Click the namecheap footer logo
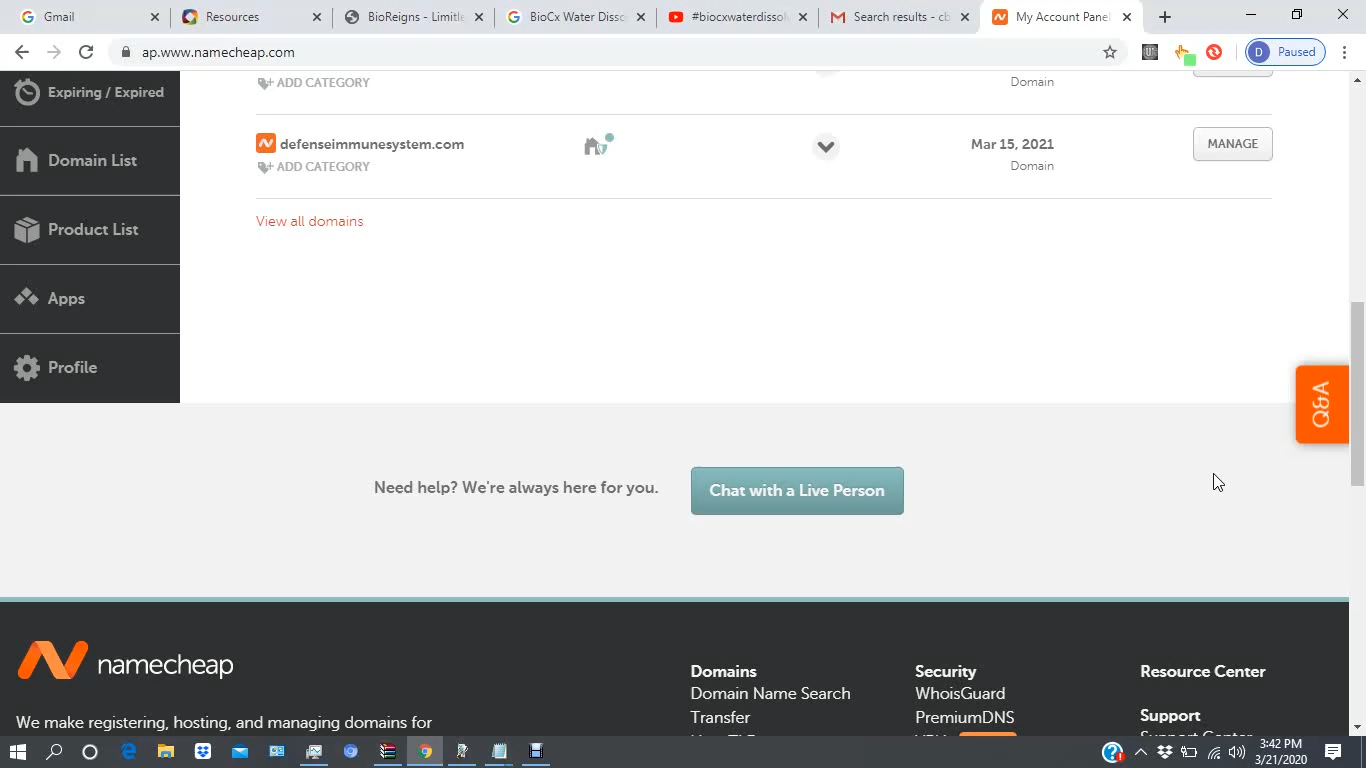Screen dimensions: 1366x768 125,662
